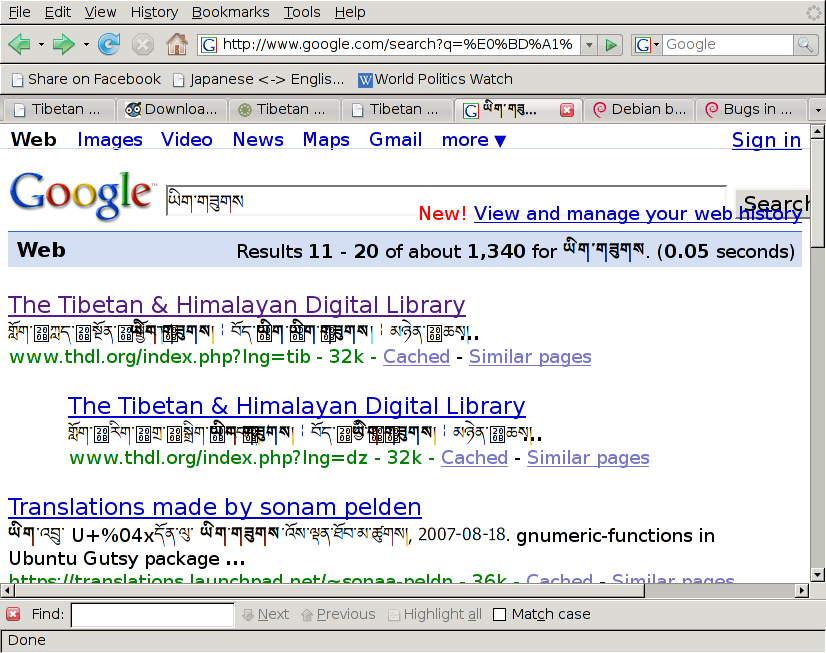
Task: Focus the toolbar Google search box
Action: 728,45
